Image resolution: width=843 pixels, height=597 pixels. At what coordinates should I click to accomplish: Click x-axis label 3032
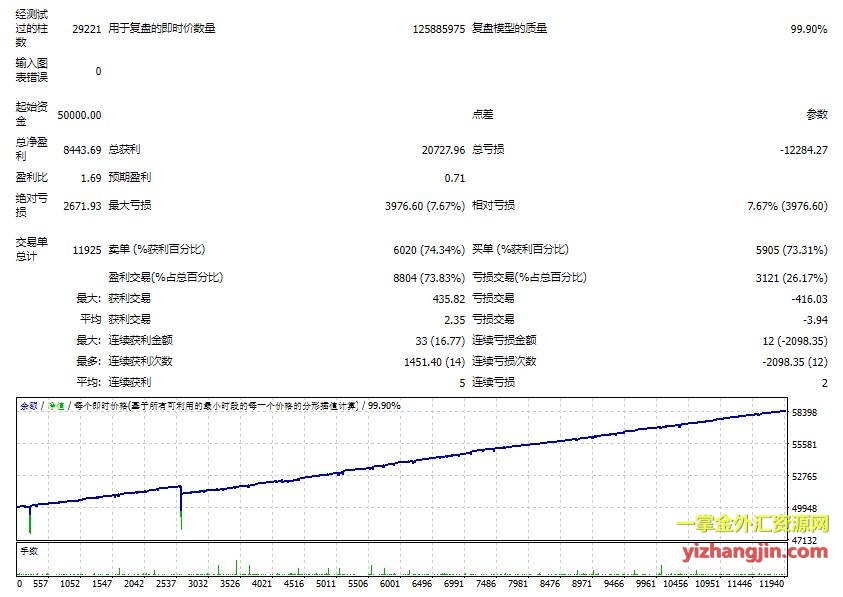[x=198, y=584]
